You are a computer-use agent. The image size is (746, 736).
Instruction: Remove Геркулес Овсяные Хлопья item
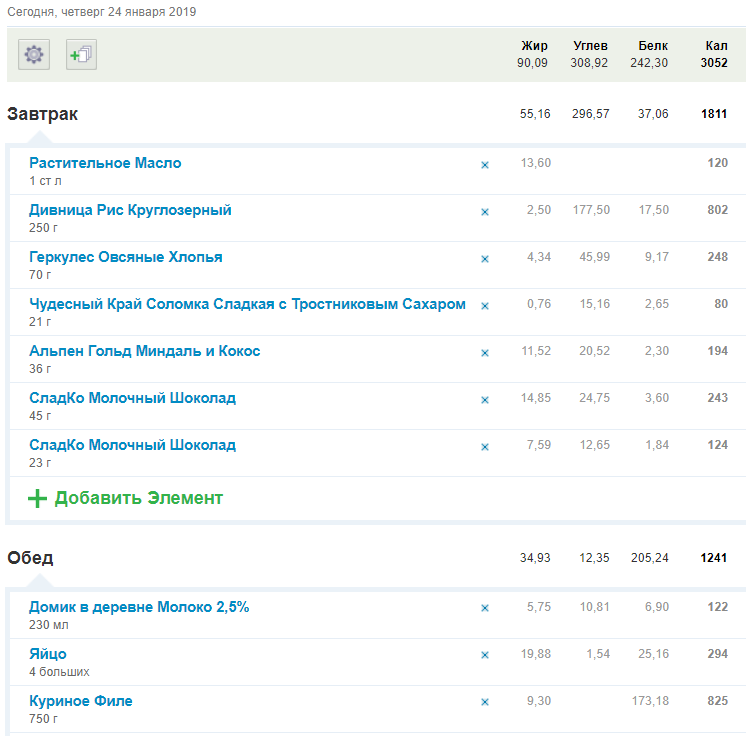coord(485,259)
